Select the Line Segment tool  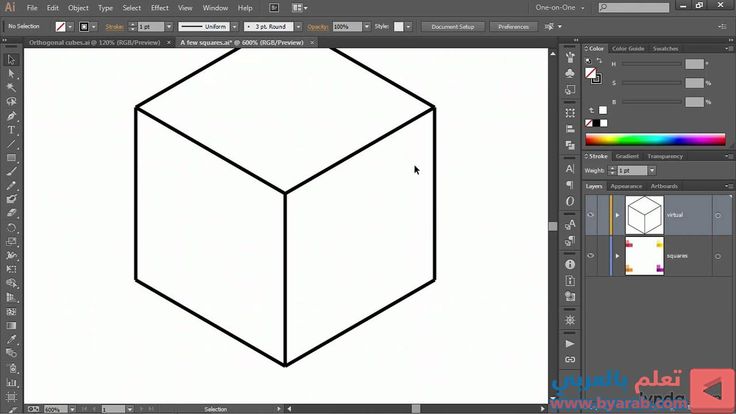[11, 144]
